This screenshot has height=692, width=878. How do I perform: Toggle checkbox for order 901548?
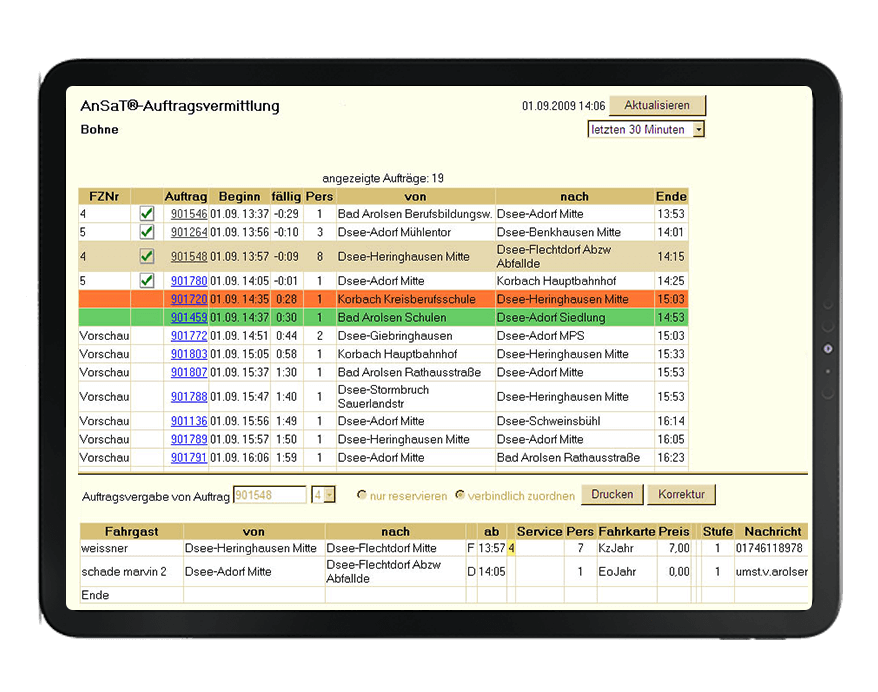click(x=146, y=257)
